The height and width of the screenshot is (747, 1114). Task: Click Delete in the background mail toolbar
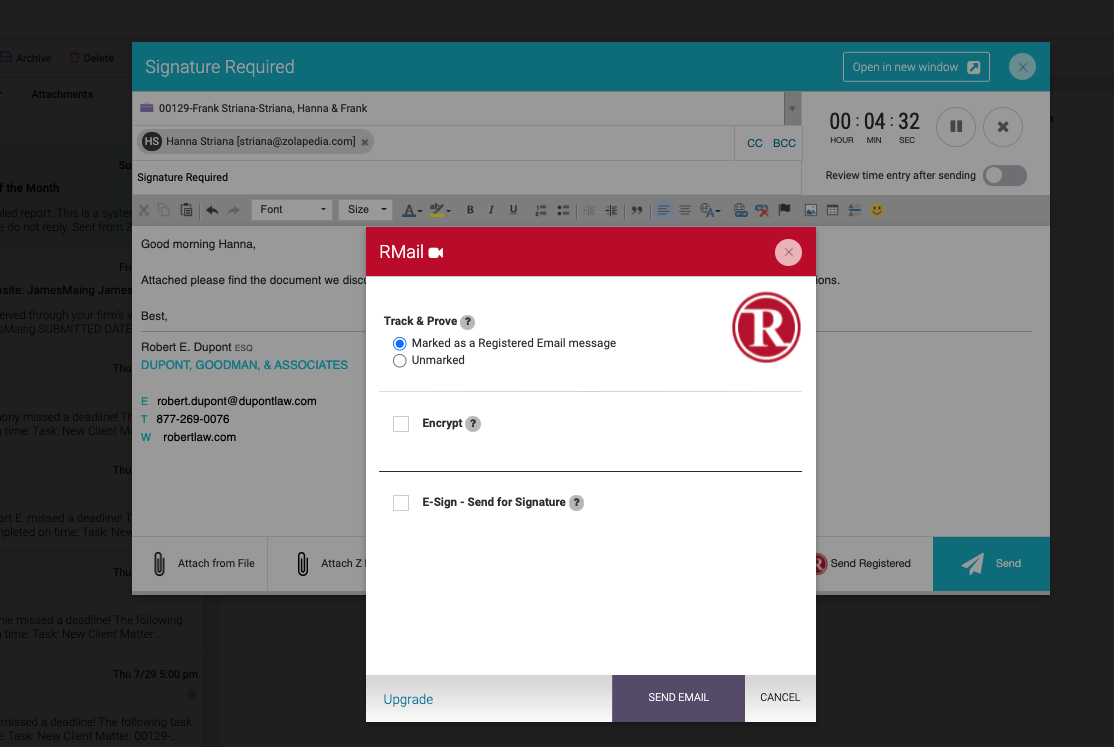click(x=92, y=58)
